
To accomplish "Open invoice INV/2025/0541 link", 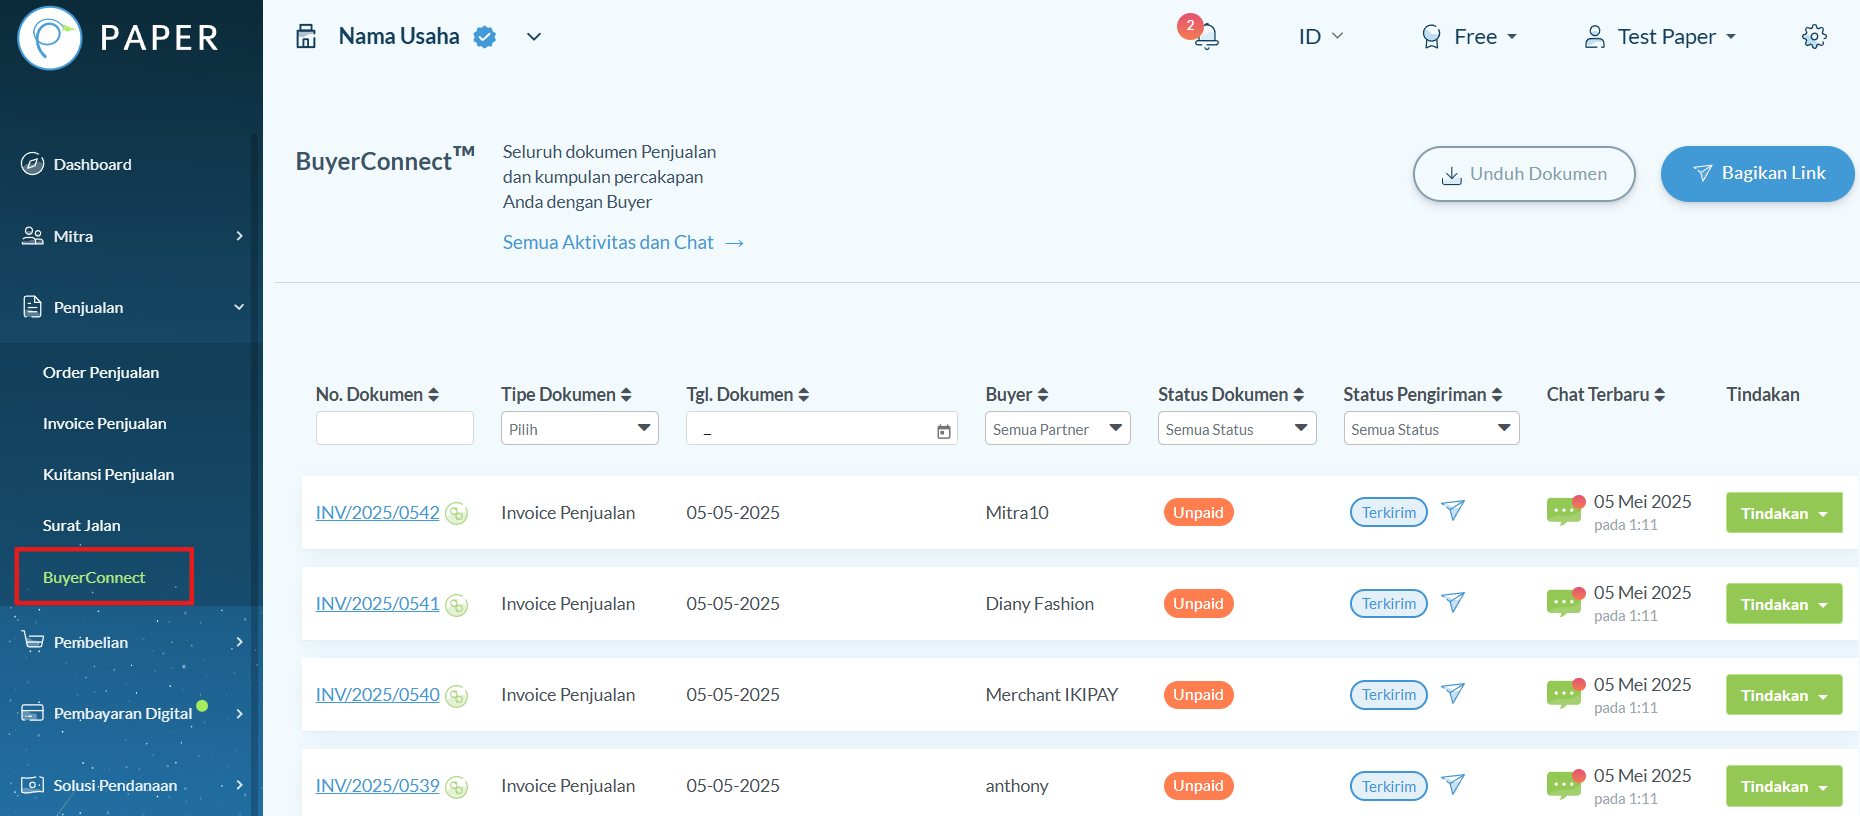I will [x=377, y=604].
